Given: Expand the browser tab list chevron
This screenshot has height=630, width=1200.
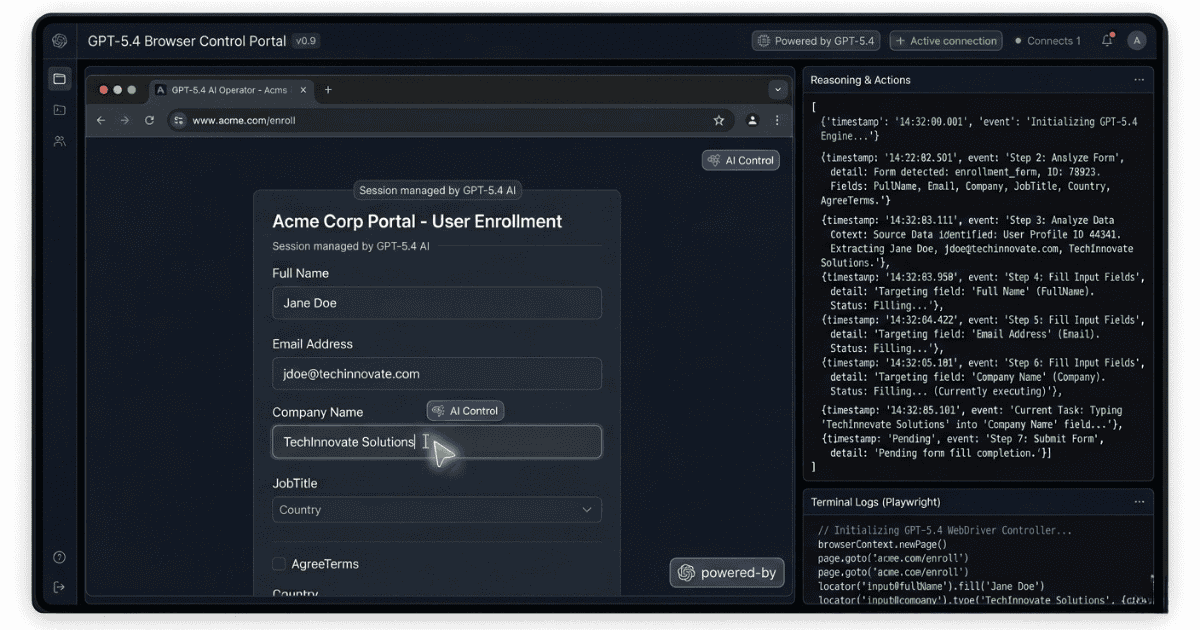Looking at the screenshot, I should pos(777,90).
